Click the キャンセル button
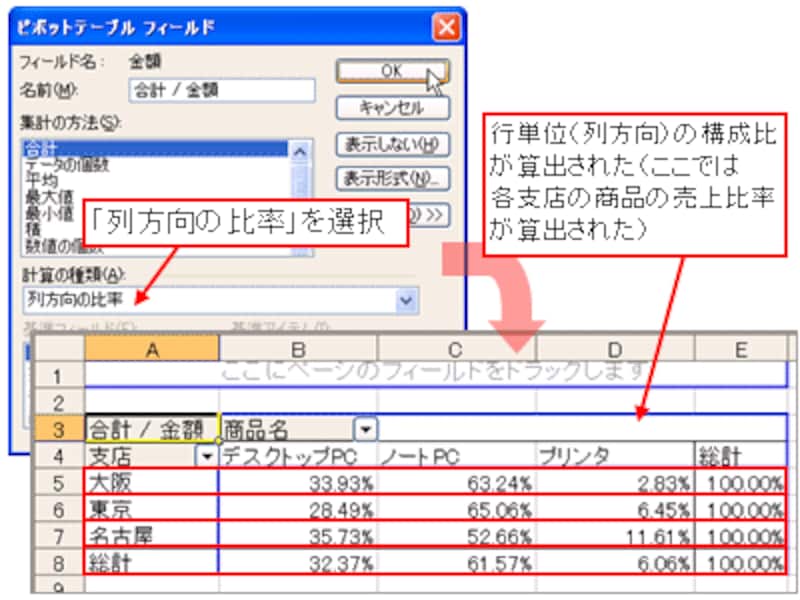 [392, 108]
